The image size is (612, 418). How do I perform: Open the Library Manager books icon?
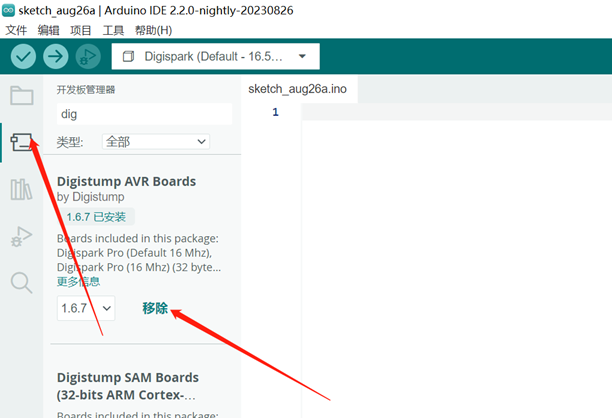point(21,190)
